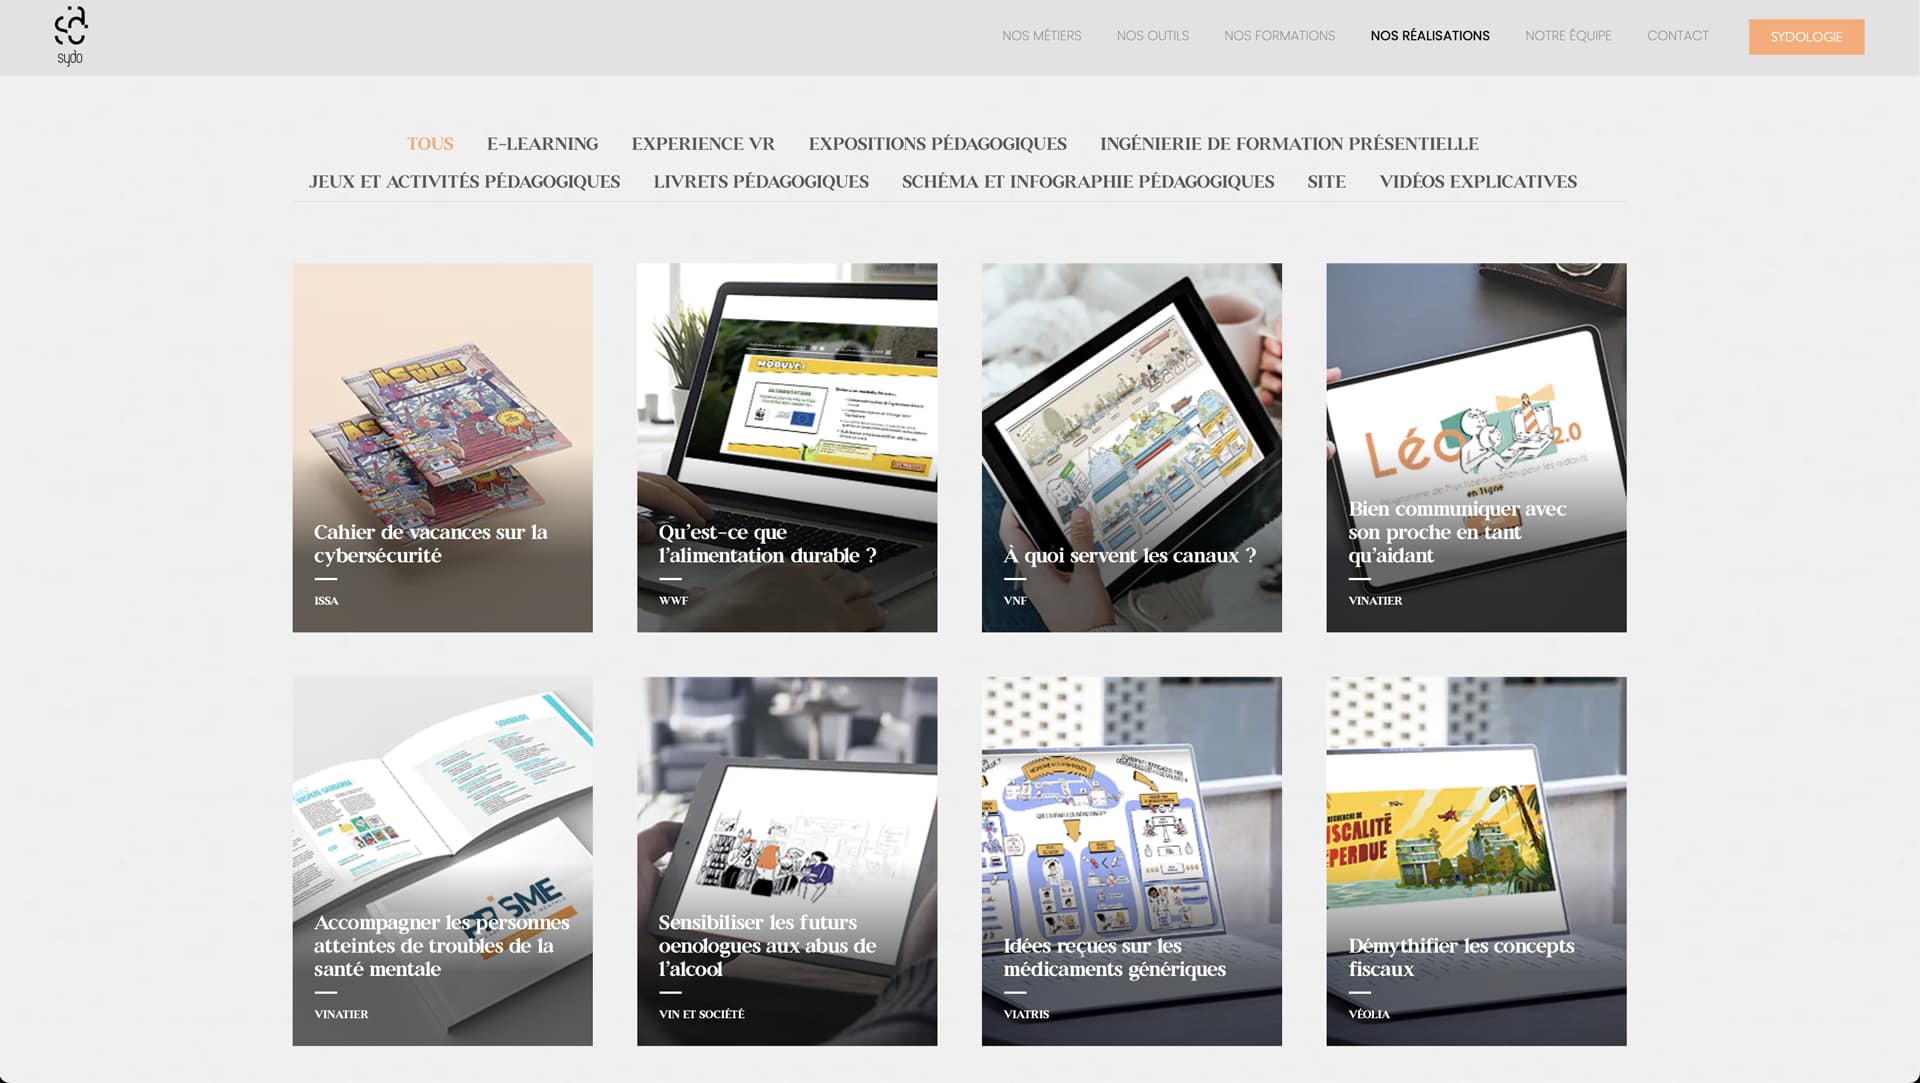Click the EXPERIENCE VR category icon
The height and width of the screenshot is (1083, 1920).
[703, 144]
